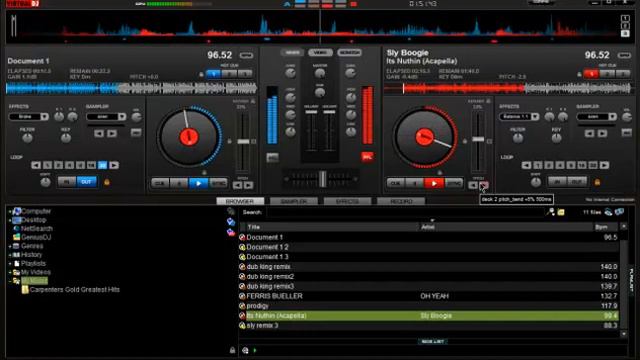This screenshot has width=640, height=360.
Task: Set loop IN point on right deck
Action: tap(557, 182)
